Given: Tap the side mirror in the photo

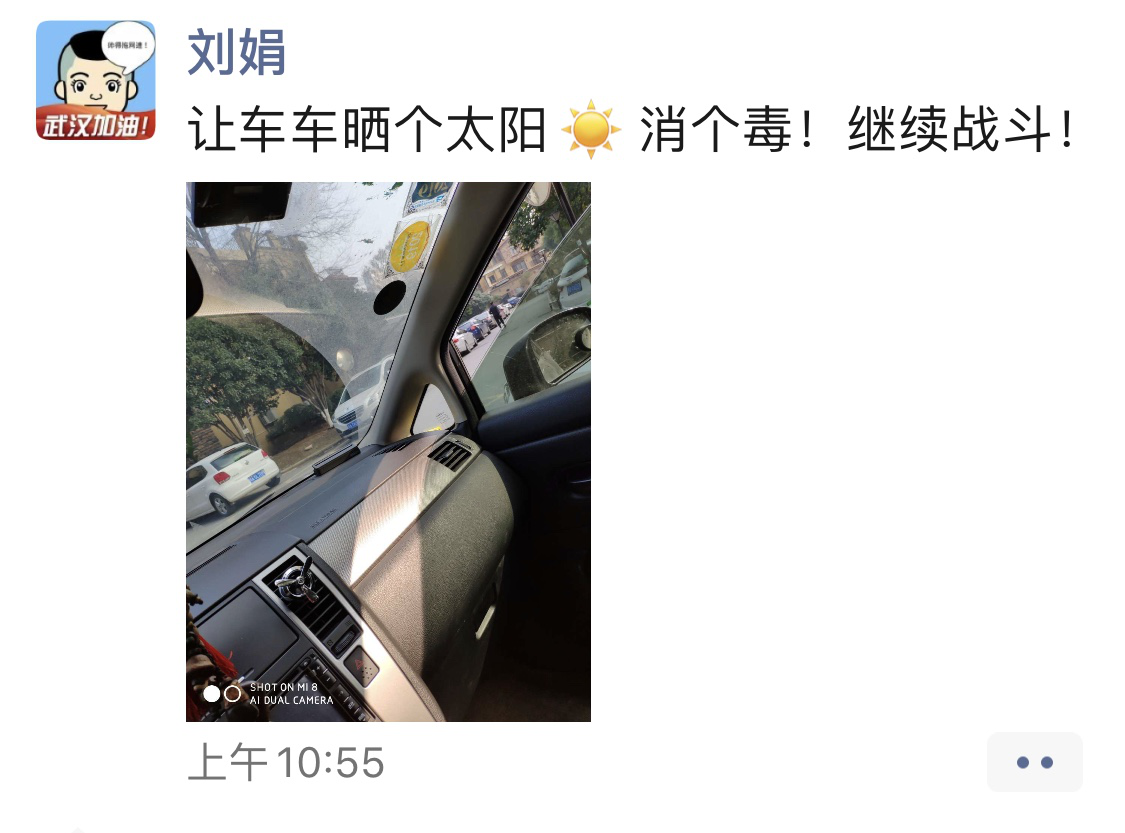Looking at the screenshot, I should pyautogui.click(x=547, y=353).
